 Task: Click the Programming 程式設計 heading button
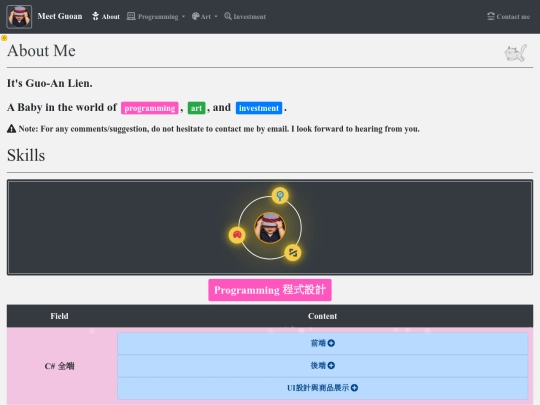click(x=270, y=290)
